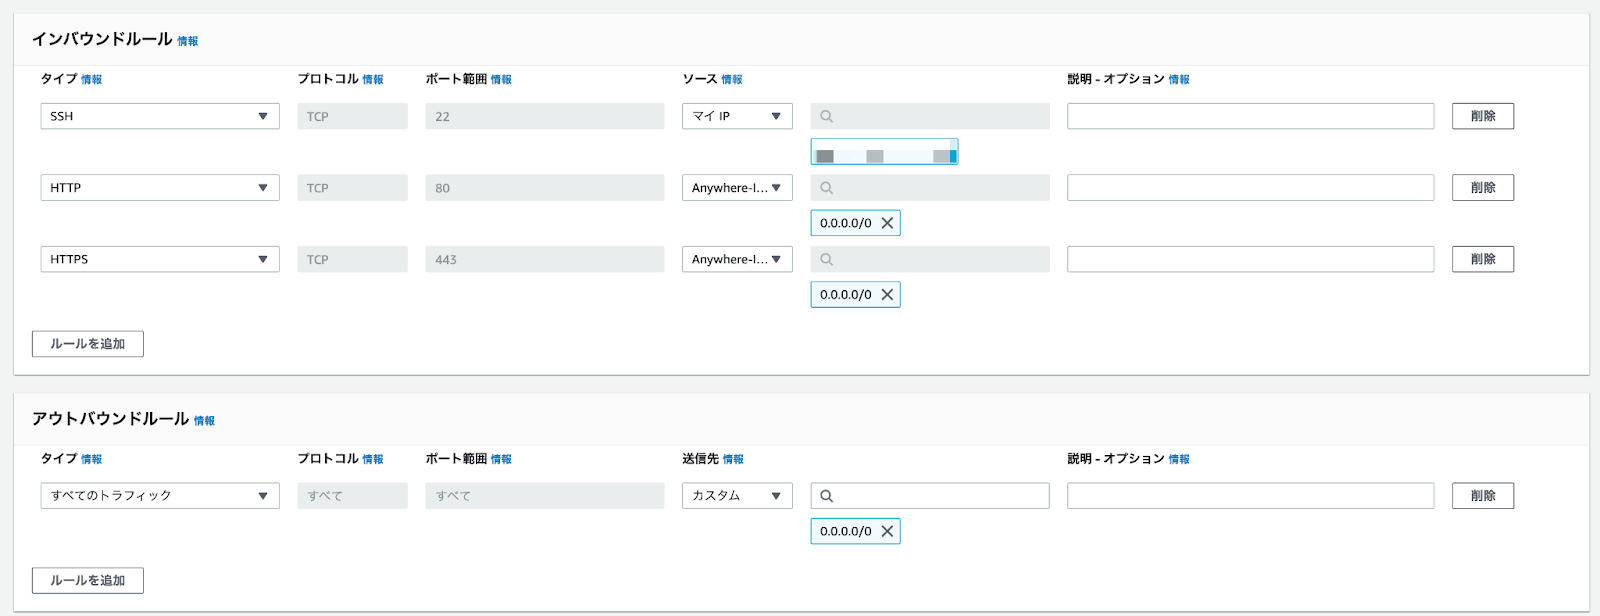1600x616 pixels.
Task: Click the outbound protocol field showing すべて
Action: [352, 496]
